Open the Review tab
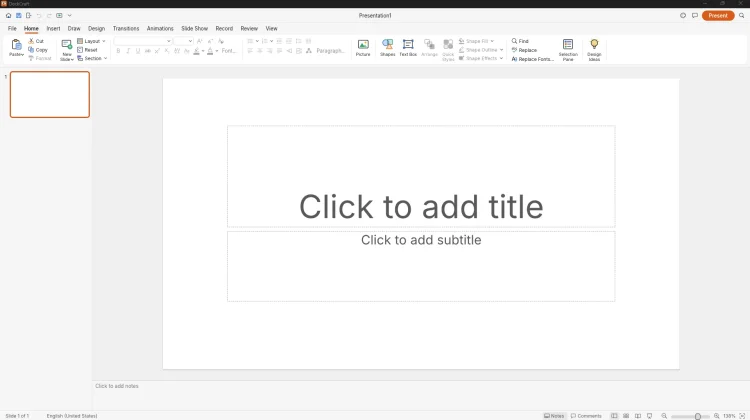750x420 pixels. click(x=249, y=29)
